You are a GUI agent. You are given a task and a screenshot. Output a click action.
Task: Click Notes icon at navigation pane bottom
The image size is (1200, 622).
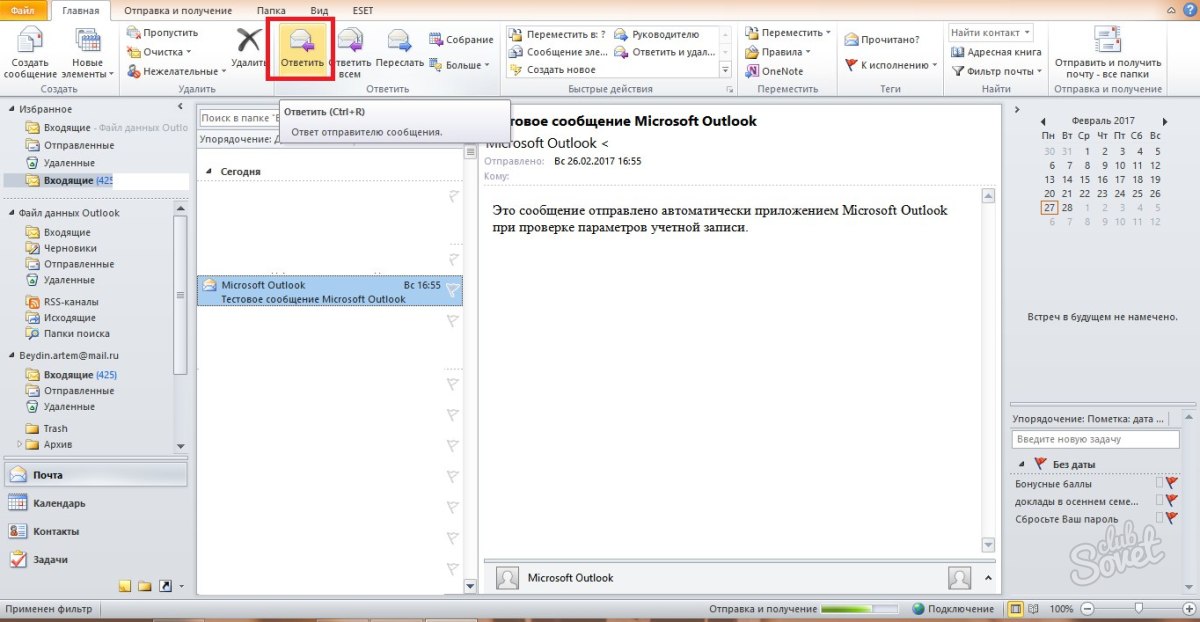click(125, 586)
